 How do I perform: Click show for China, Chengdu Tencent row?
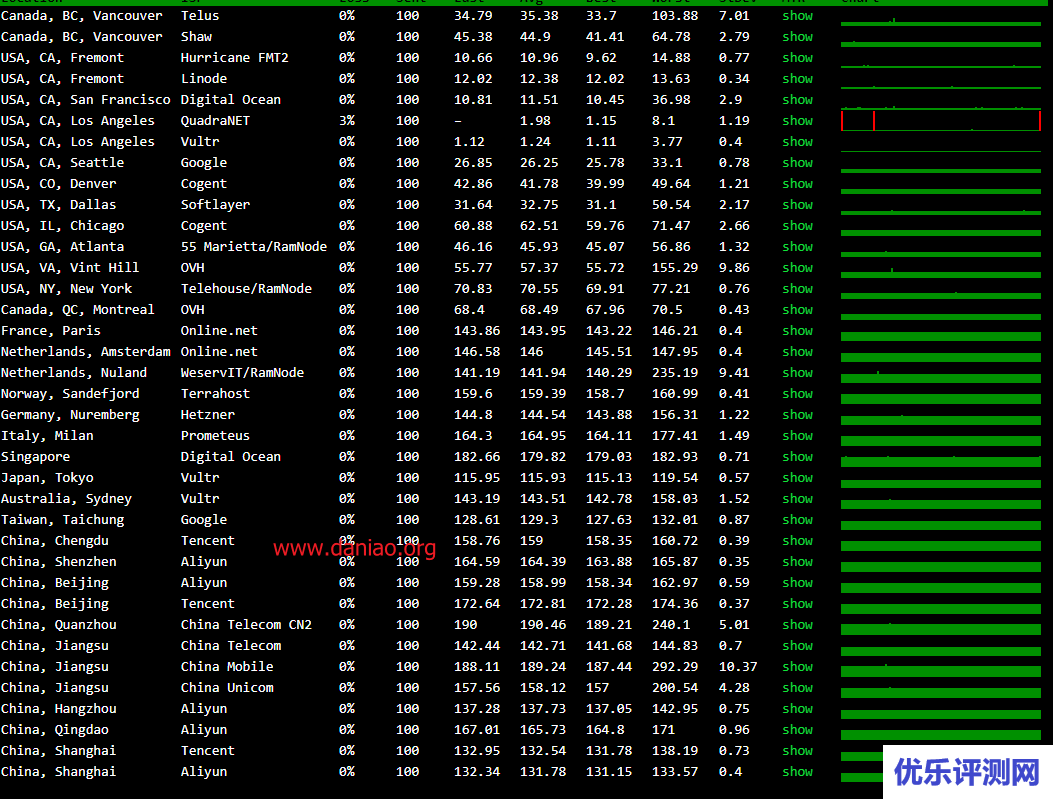797,541
